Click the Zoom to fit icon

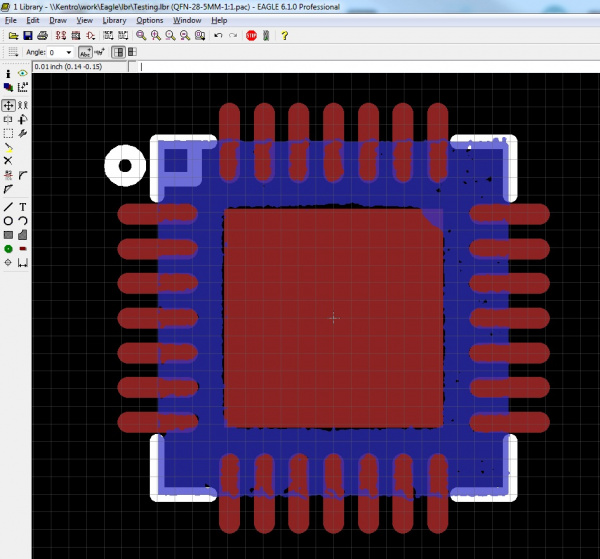(141, 36)
